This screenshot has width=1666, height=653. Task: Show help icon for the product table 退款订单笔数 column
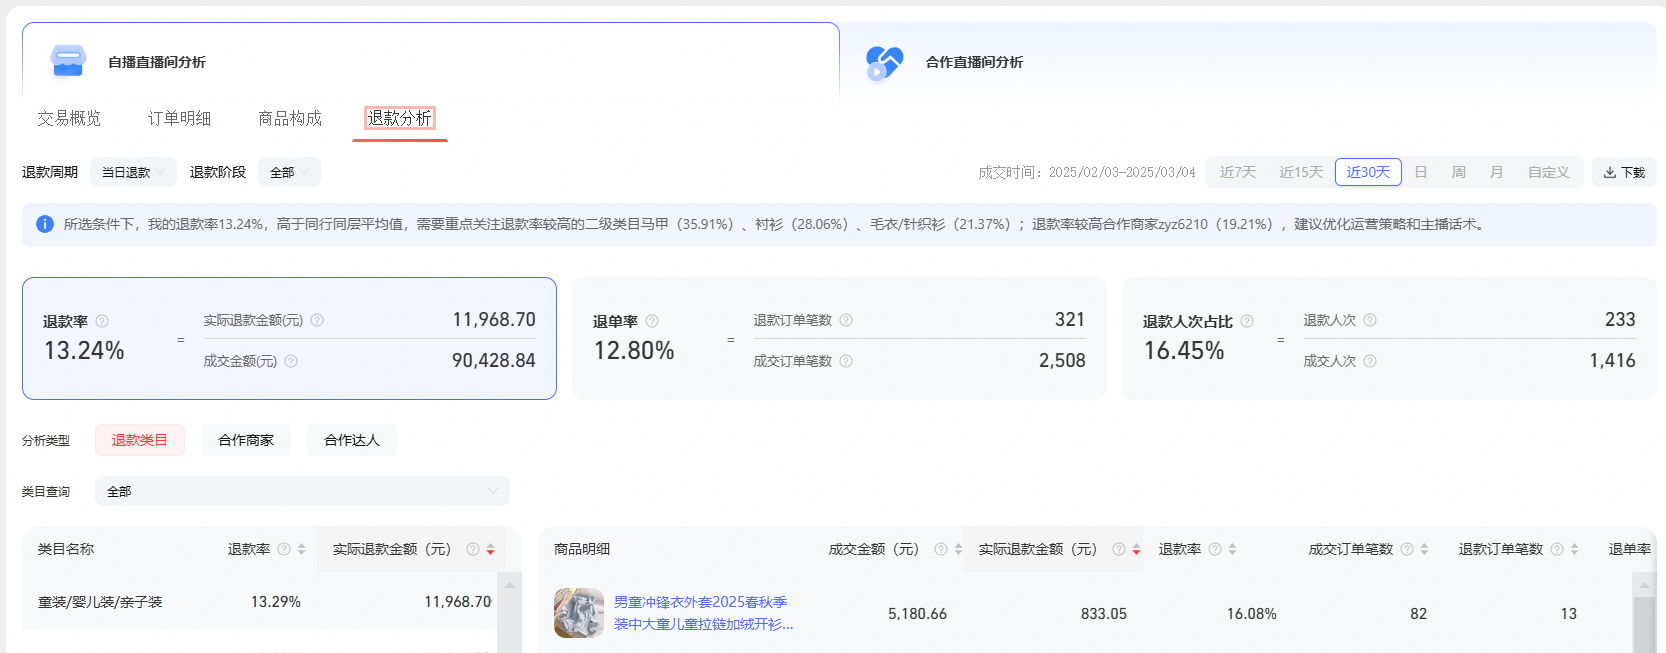pos(1557,549)
